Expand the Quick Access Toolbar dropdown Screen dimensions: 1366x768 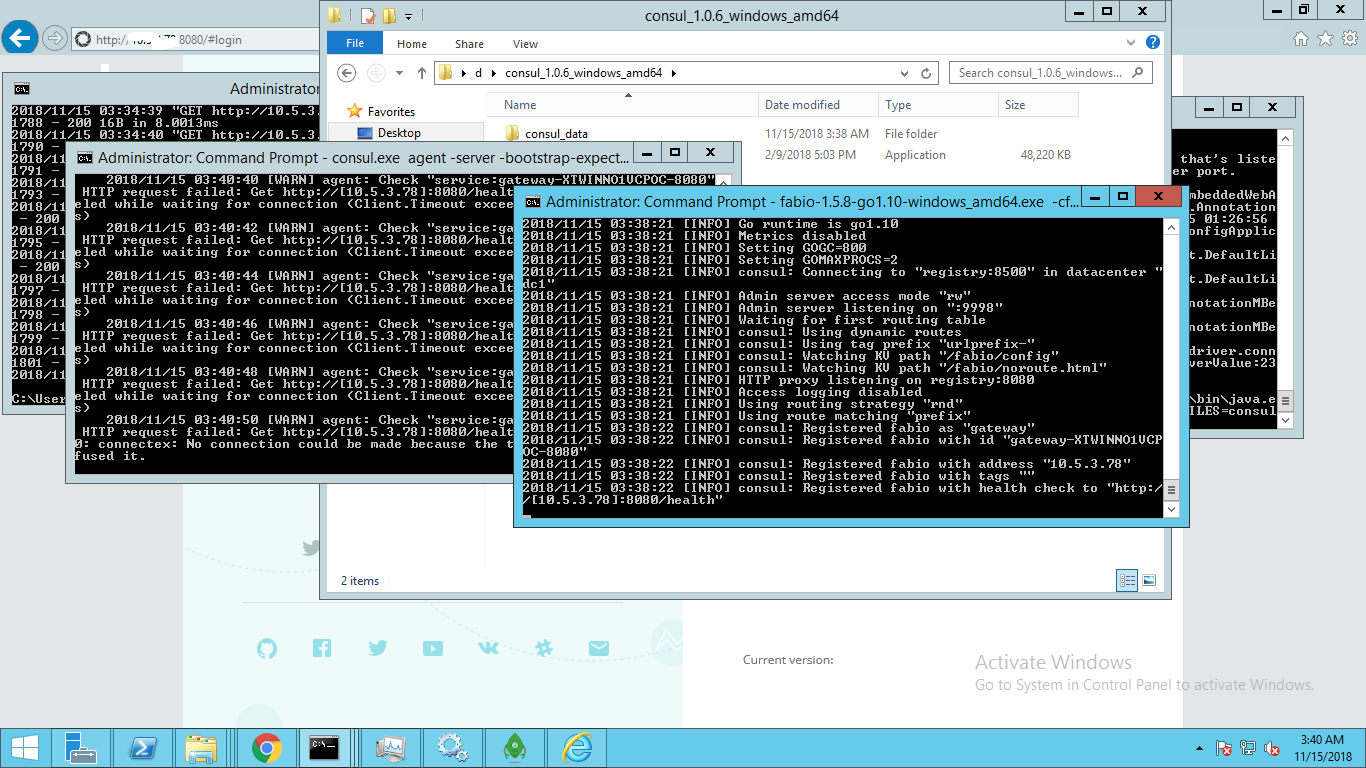tap(410, 14)
